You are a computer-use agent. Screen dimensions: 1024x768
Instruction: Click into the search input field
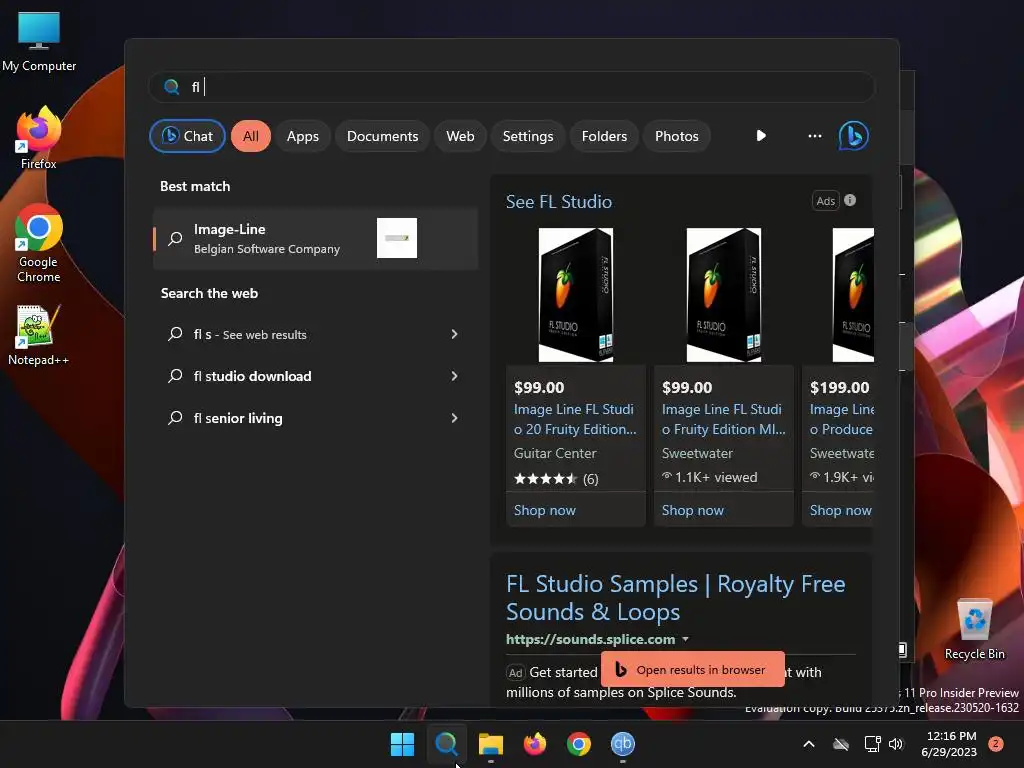pos(512,87)
